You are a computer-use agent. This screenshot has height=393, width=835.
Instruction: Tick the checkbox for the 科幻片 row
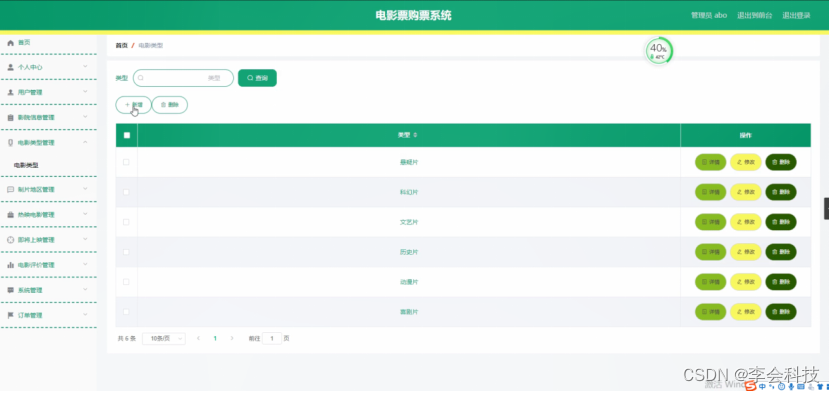[126, 192]
